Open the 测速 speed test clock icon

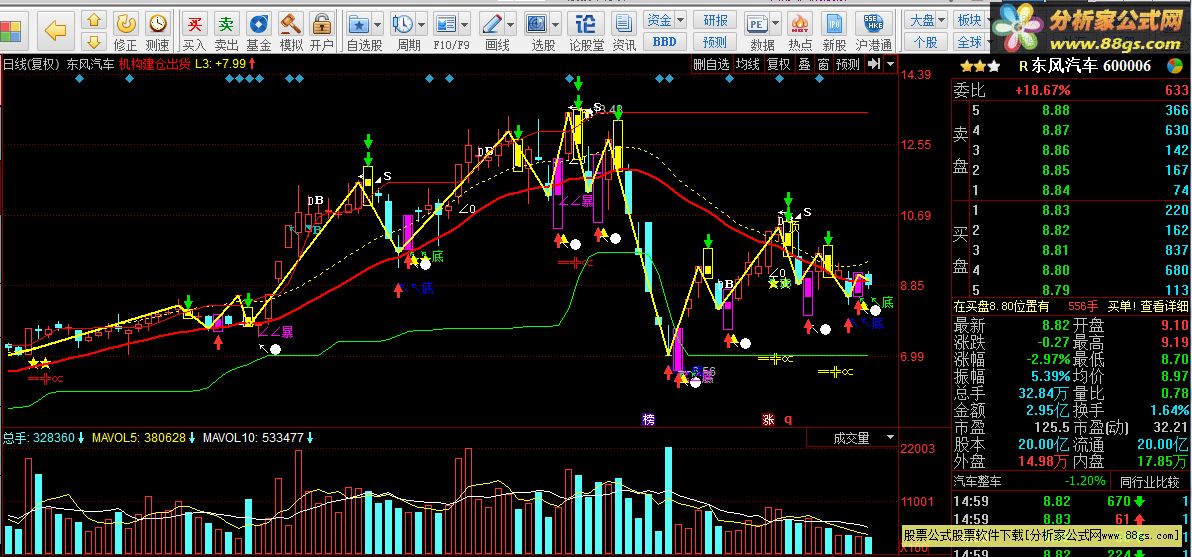(x=157, y=24)
